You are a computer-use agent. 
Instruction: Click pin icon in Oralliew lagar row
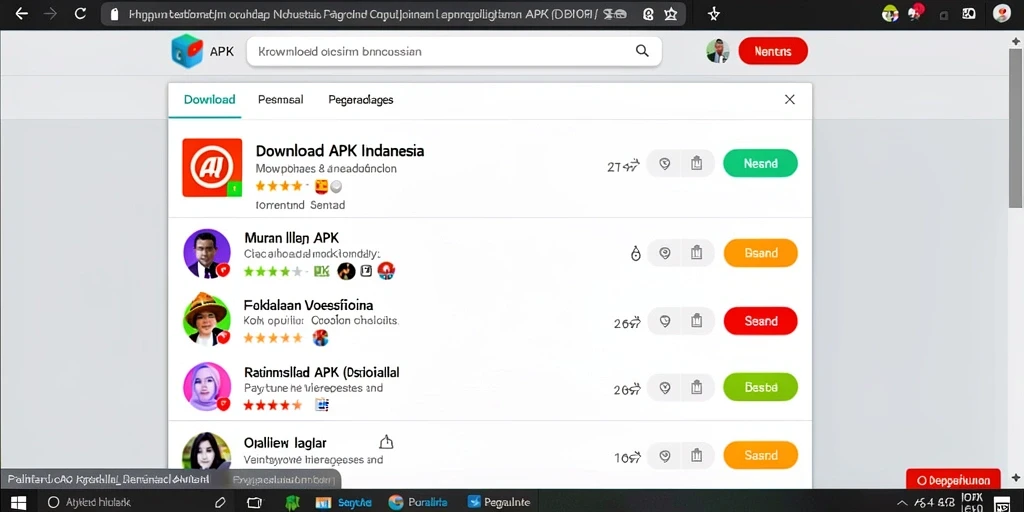point(665,455)
